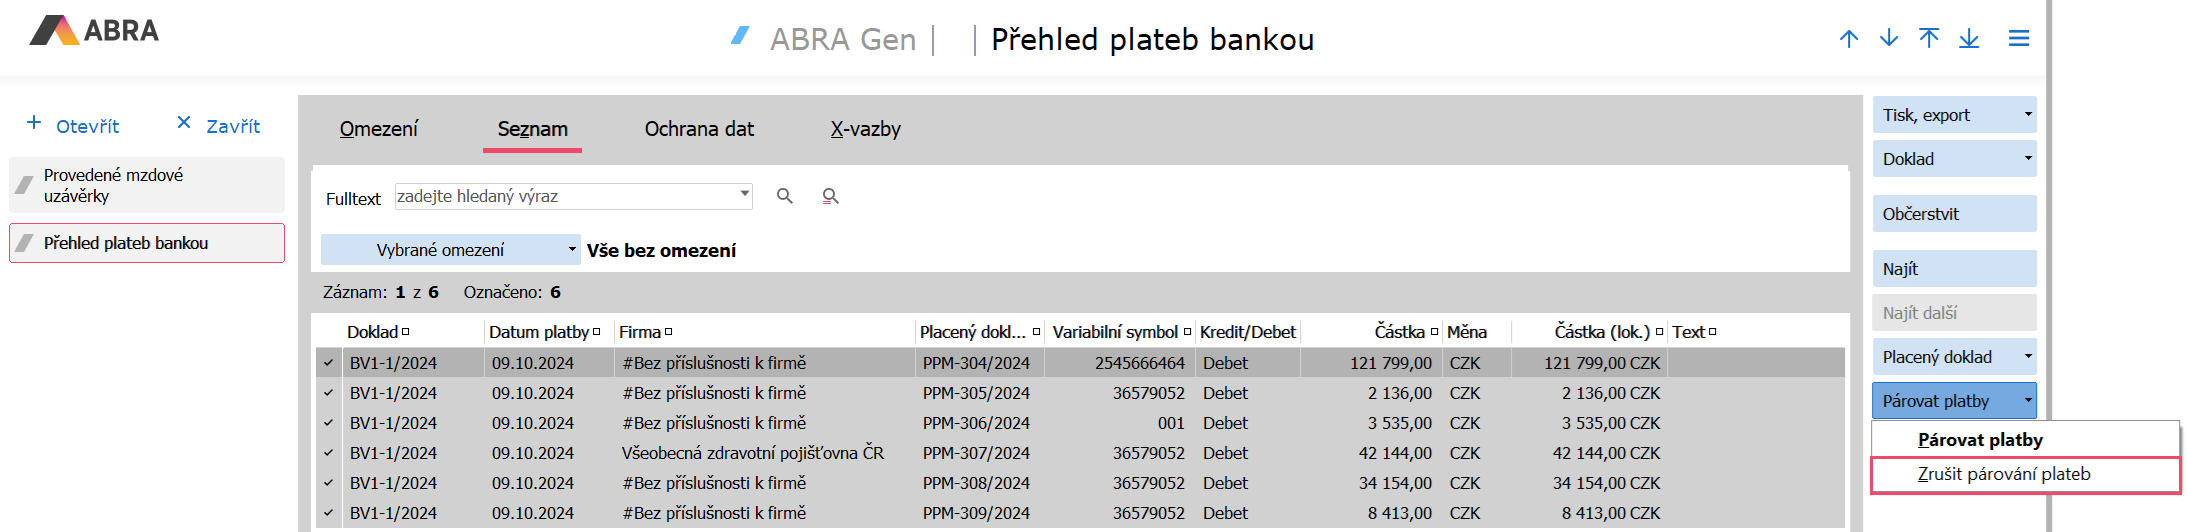Click the fulltext search magnifier icon

(x=785, y=196)
